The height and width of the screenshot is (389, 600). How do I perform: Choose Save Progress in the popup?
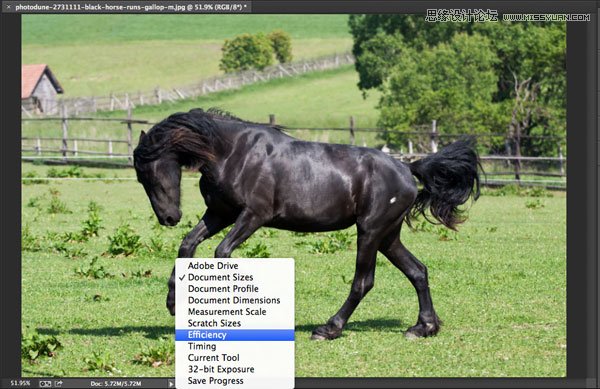coord(235,381)
